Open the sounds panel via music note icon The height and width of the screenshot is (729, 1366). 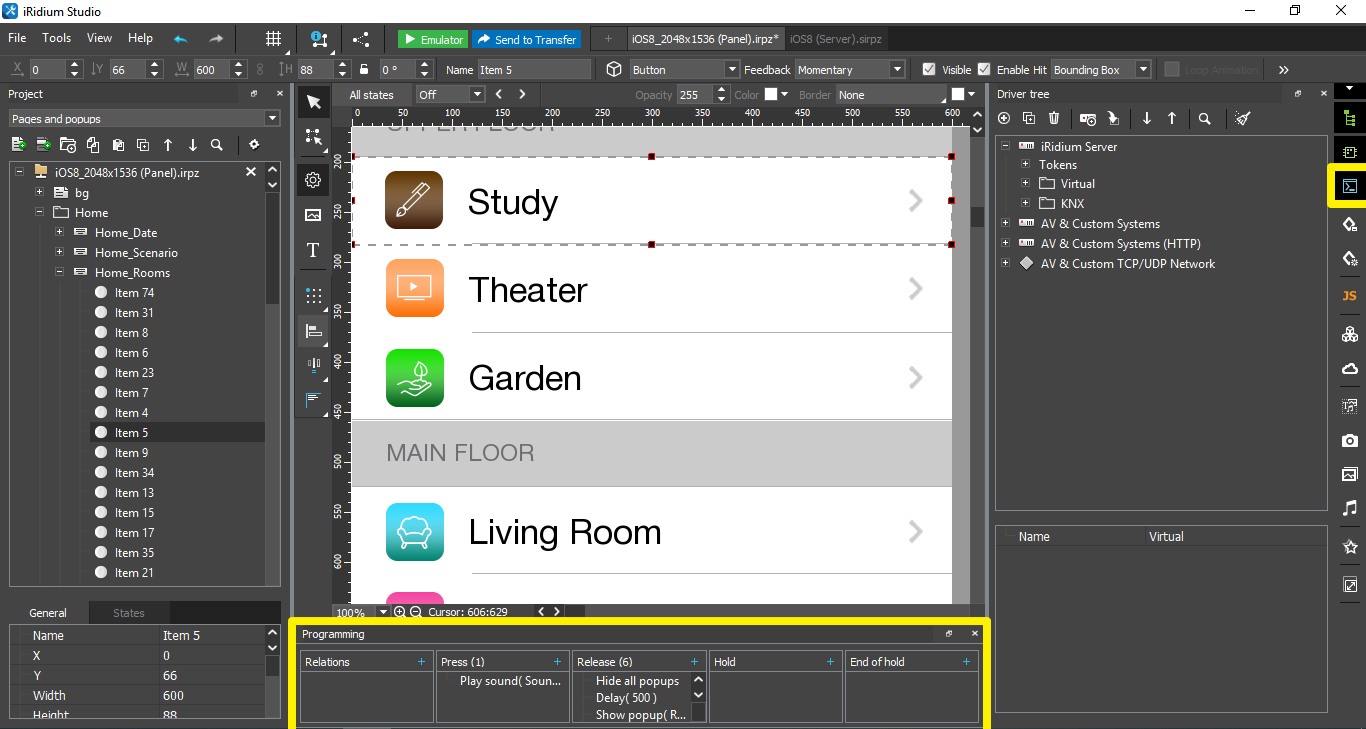click(x=1349, y=508)
